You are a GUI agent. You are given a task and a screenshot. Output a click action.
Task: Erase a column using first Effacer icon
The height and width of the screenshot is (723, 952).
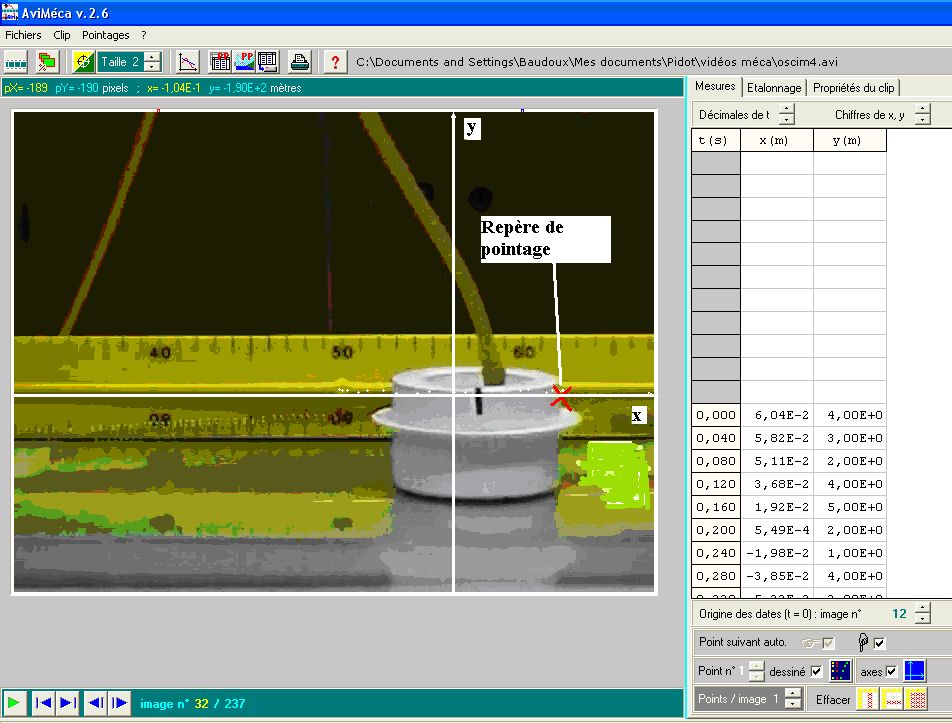tap(869, 699)
